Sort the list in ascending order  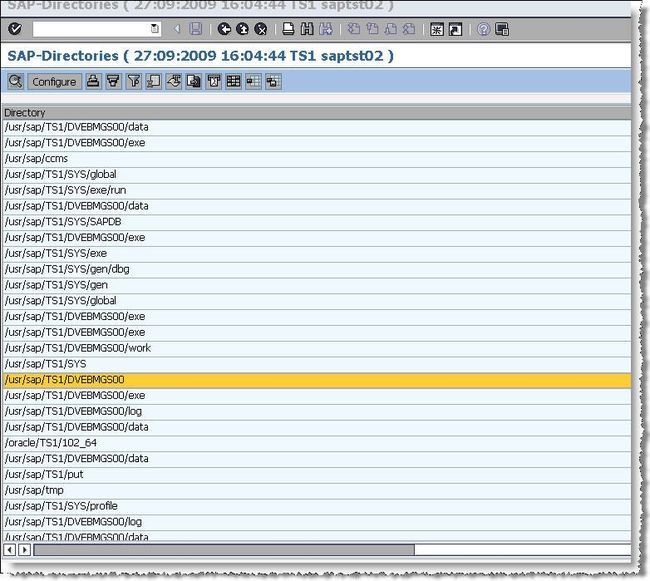pyautogui.click(x=93, y=81)
